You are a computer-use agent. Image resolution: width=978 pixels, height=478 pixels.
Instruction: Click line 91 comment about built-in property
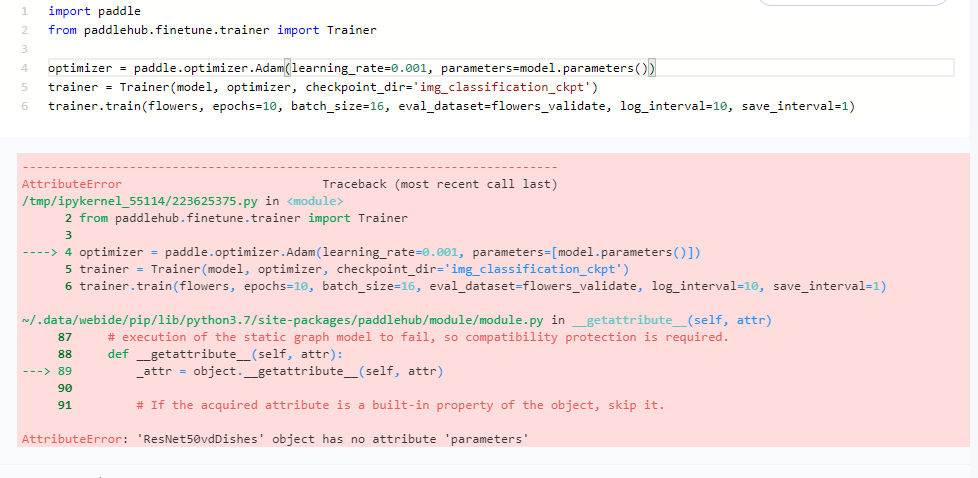pyautogui.click(x=400, y=405)
